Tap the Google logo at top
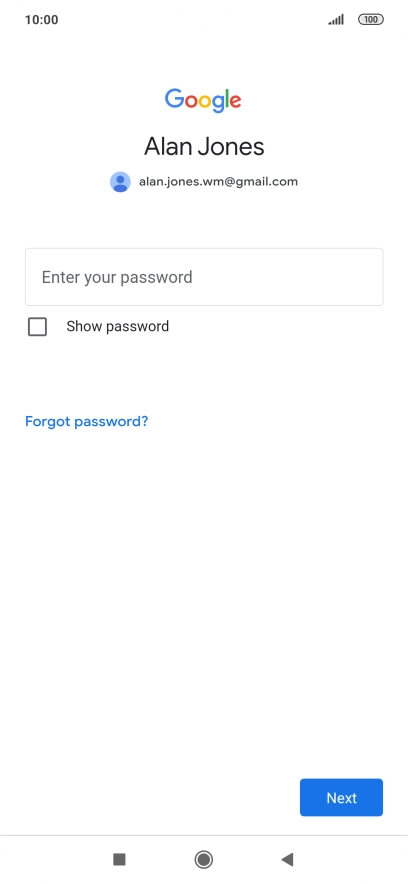This screenshot has width=408, height=884. tap(203, 100)
